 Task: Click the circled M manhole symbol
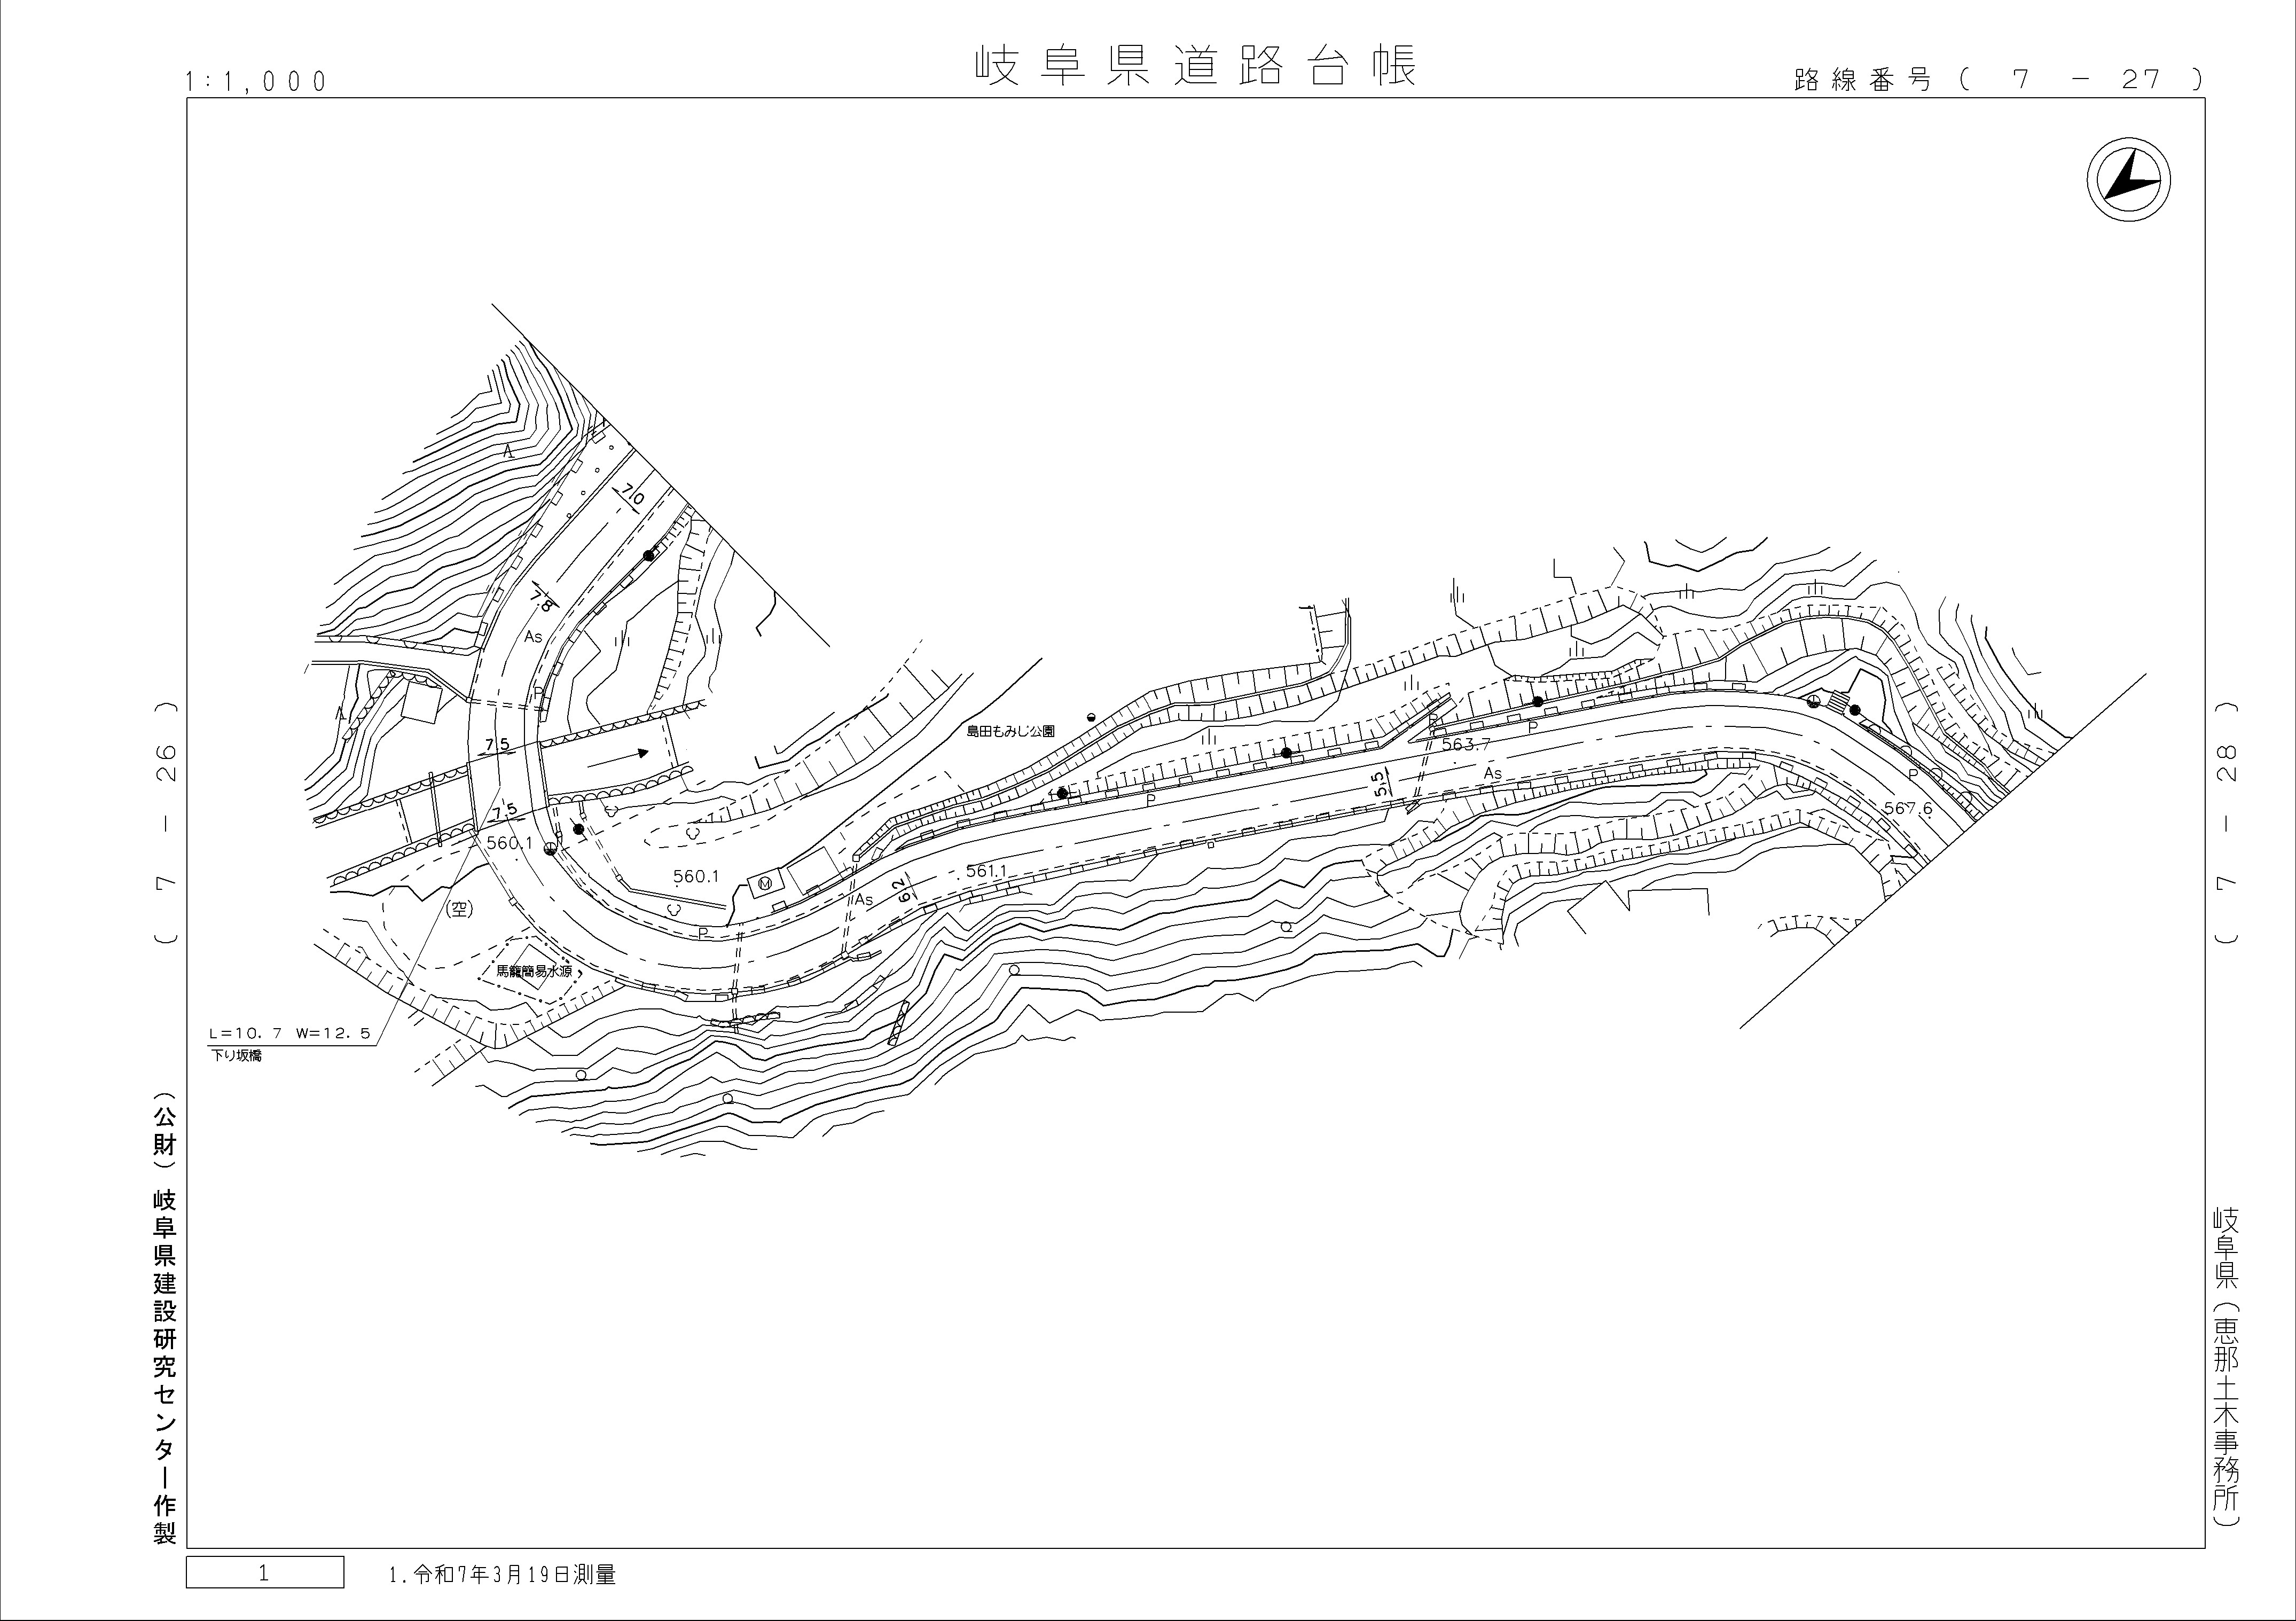[x=766, y=883]
